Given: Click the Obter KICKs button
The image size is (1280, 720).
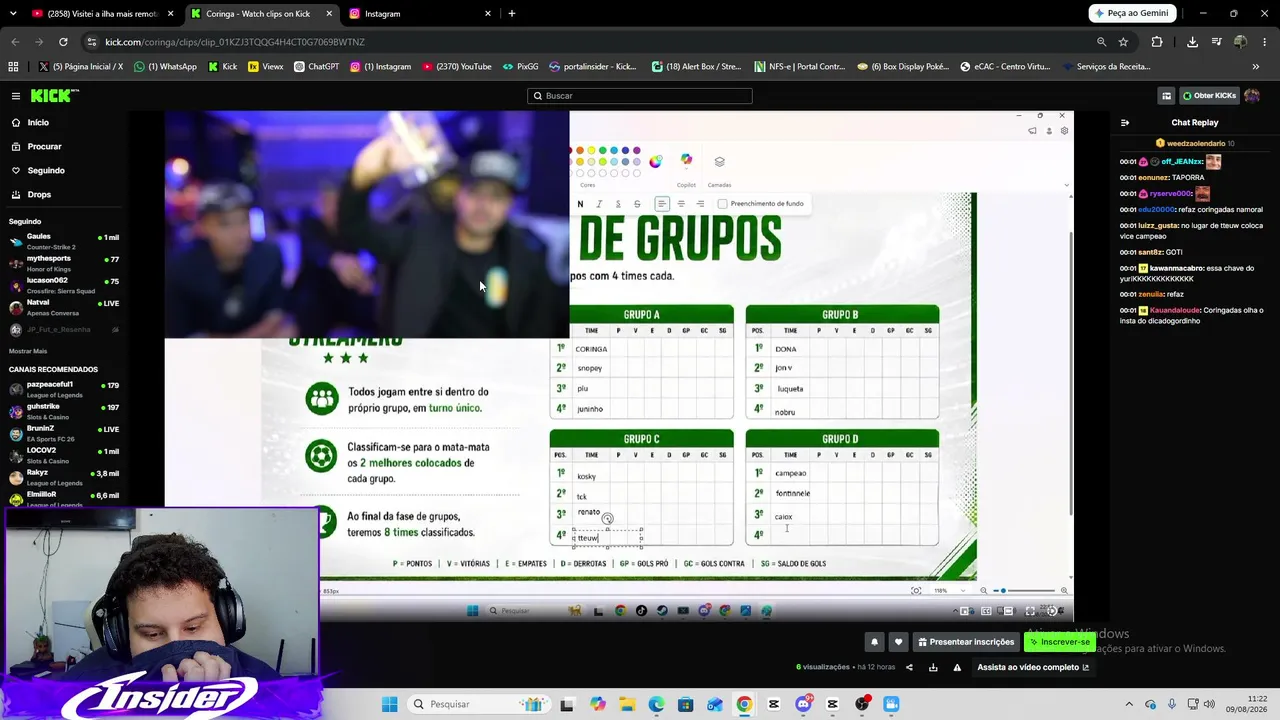Looking at the screenshot, I should click(x=1209, y=96).
